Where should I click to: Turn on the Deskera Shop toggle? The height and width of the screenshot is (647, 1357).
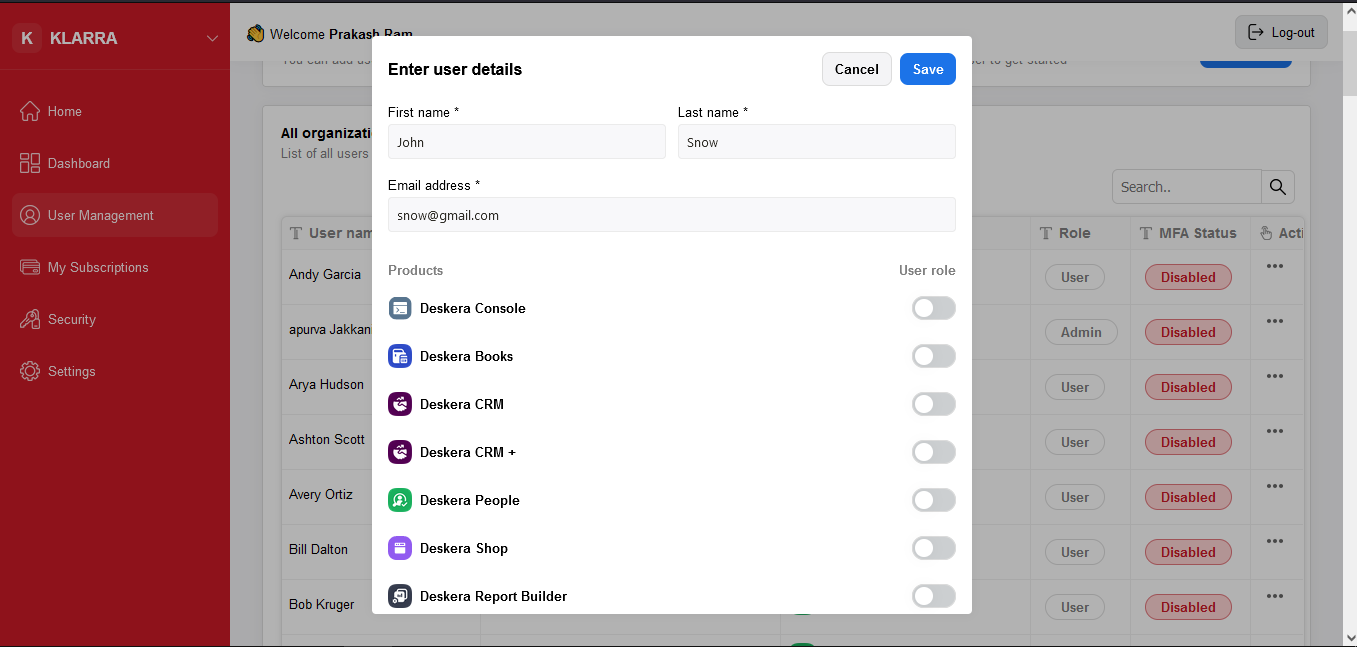[934, 548]
